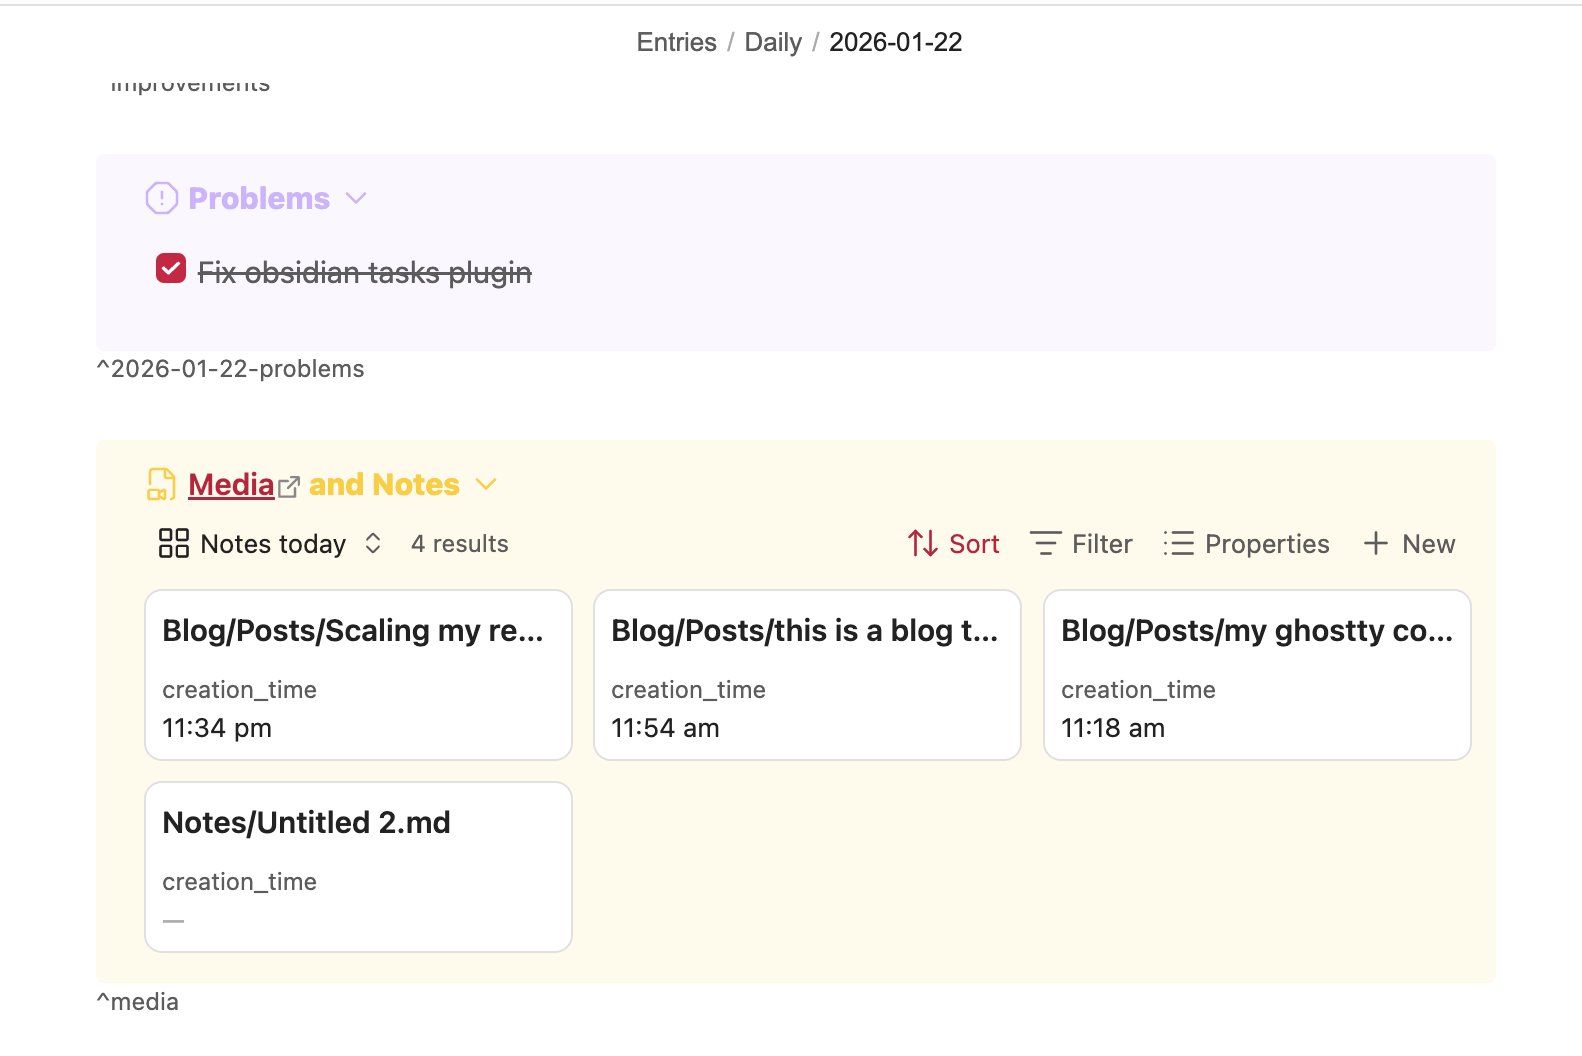The image size is (1582, 1056).
Task: Go to Entries in the breadcrumb
Action: coord(676,42)
